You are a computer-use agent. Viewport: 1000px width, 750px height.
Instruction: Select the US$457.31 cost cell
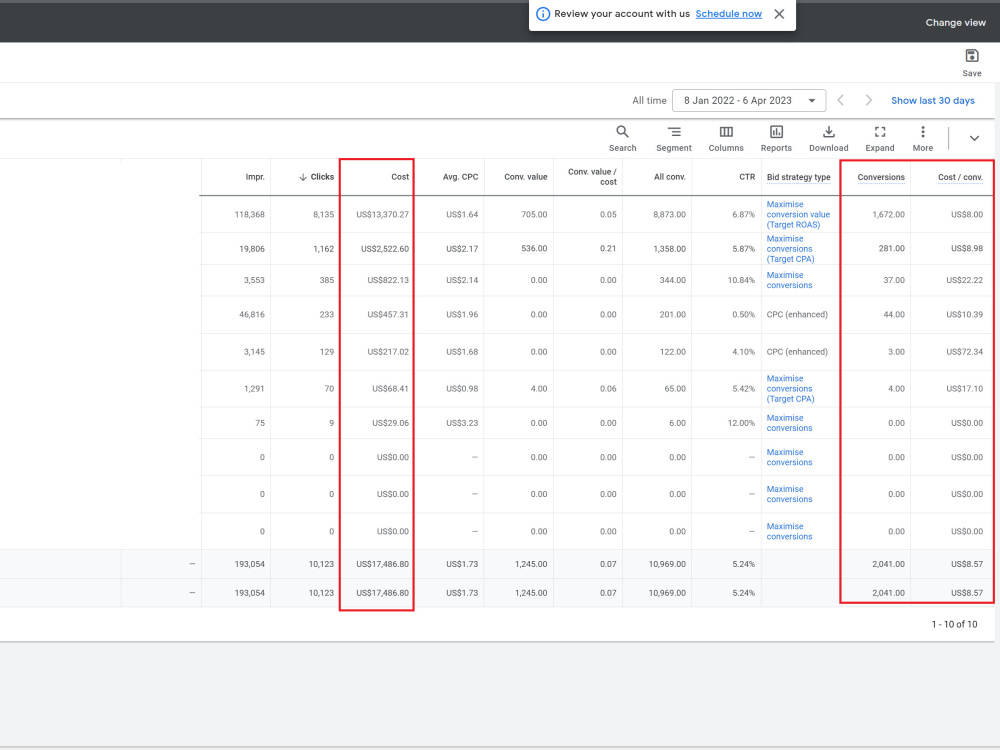[388, 314]
